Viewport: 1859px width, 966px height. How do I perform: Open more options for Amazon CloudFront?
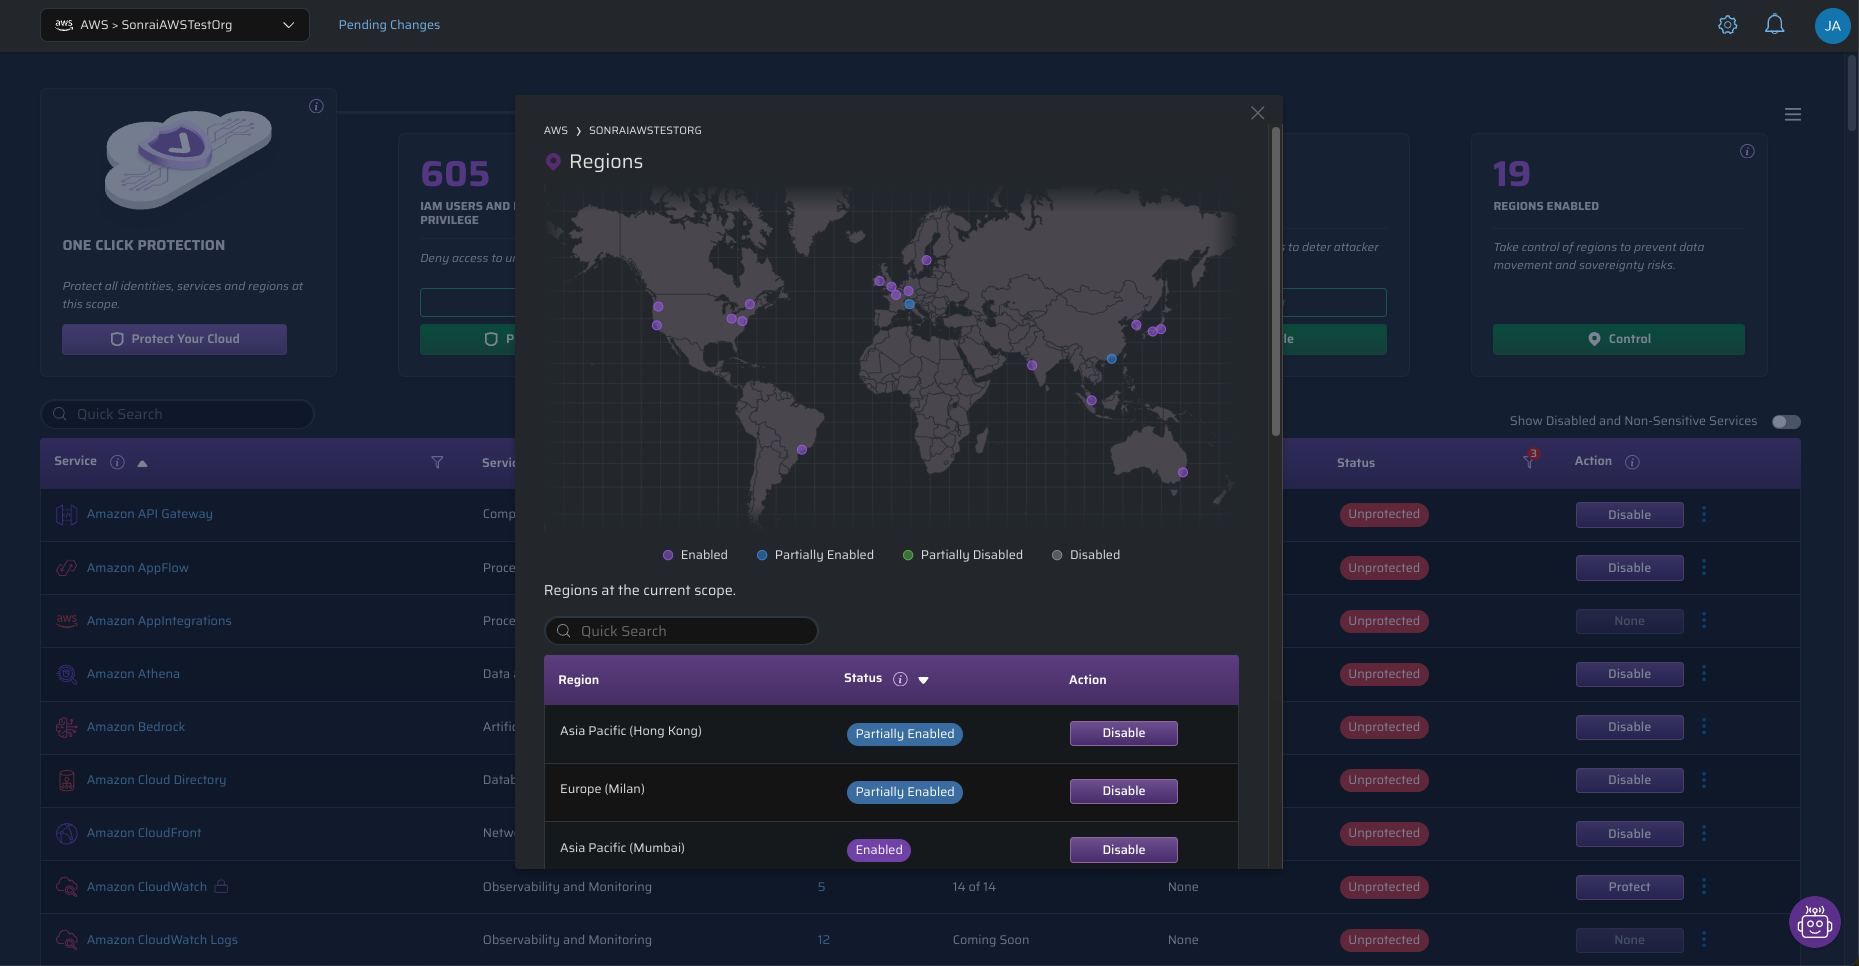[1704, 833]
